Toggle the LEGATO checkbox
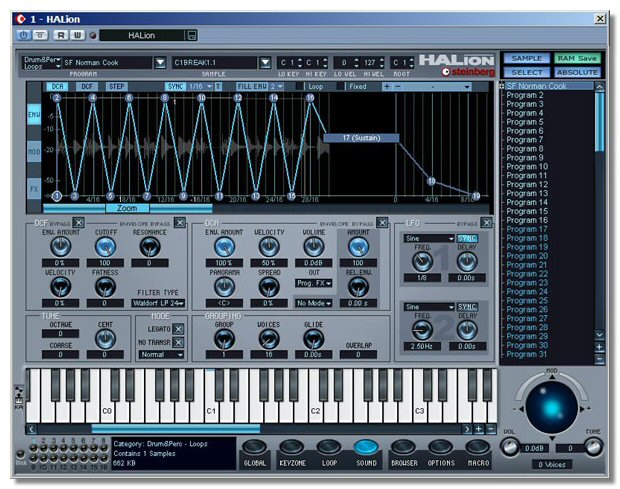This screenshot has height=489, width=620. (x=178, y=329)
